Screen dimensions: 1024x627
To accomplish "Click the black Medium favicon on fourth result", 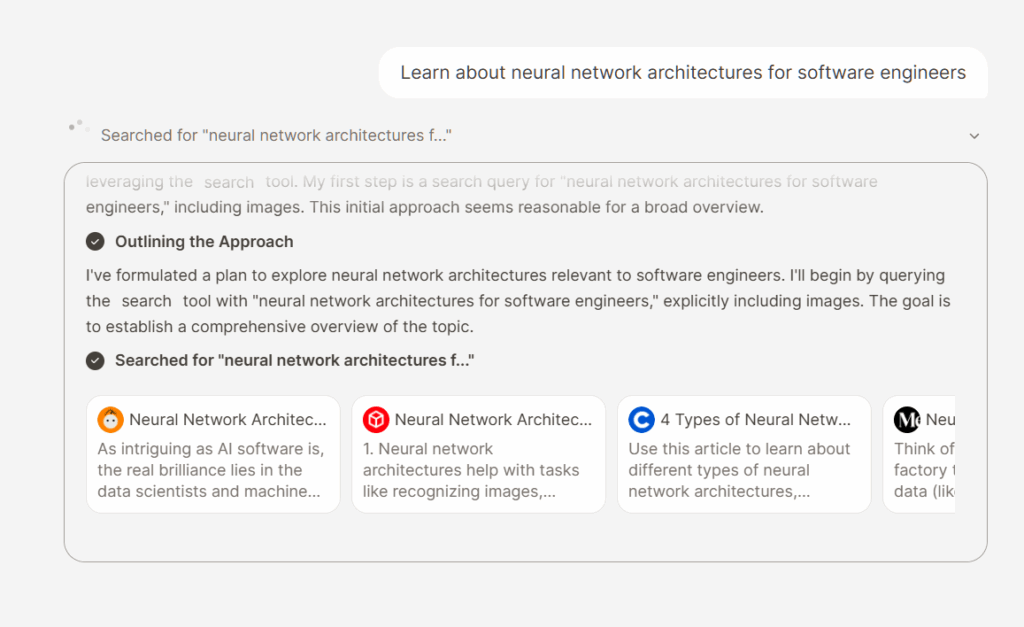I will pyautogui.click(x=907, y=420).
